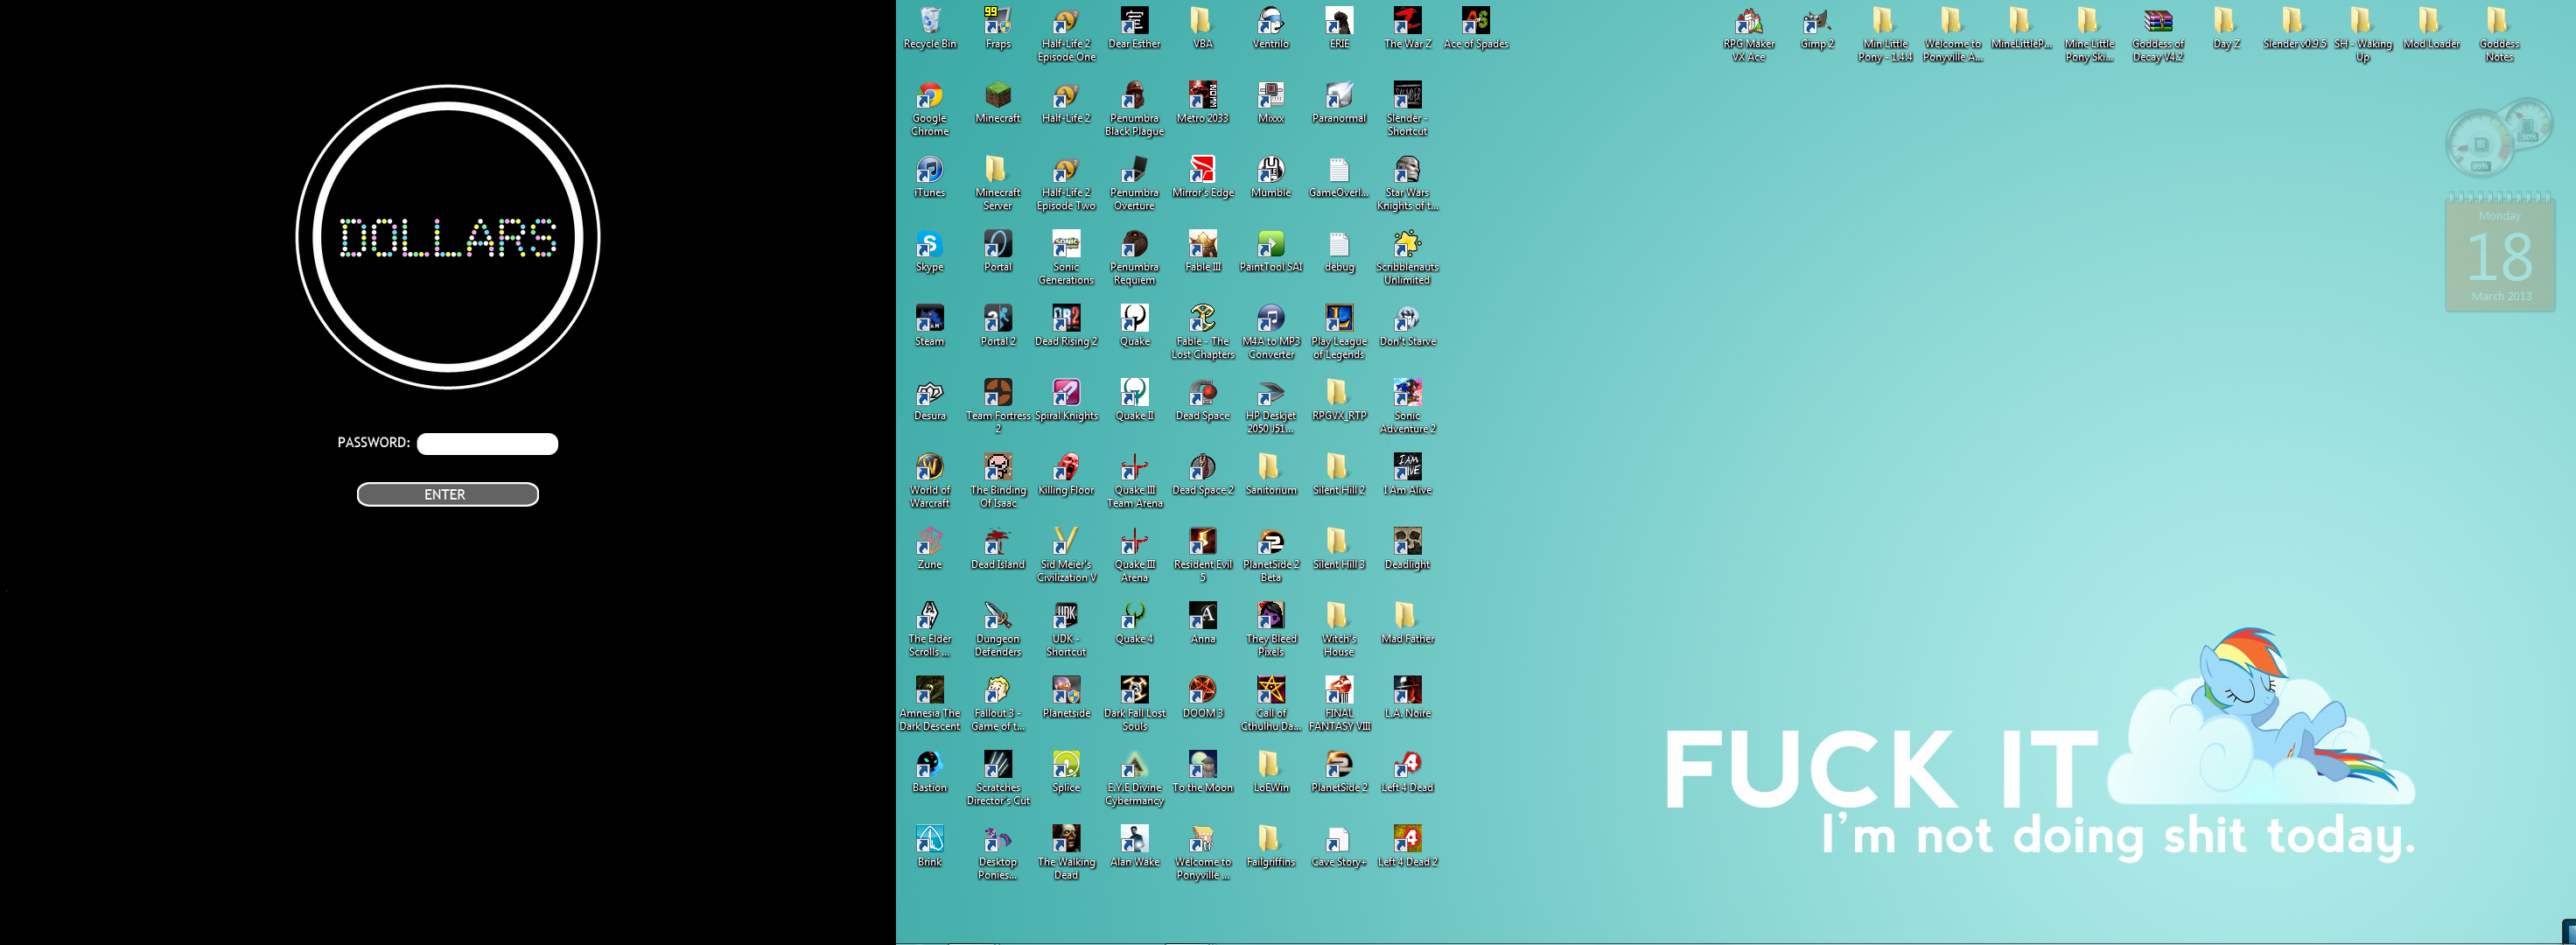Screen dimensions: 2576x945
Task: Select Ace of Spades icon
Action: tap(1476, 27)
